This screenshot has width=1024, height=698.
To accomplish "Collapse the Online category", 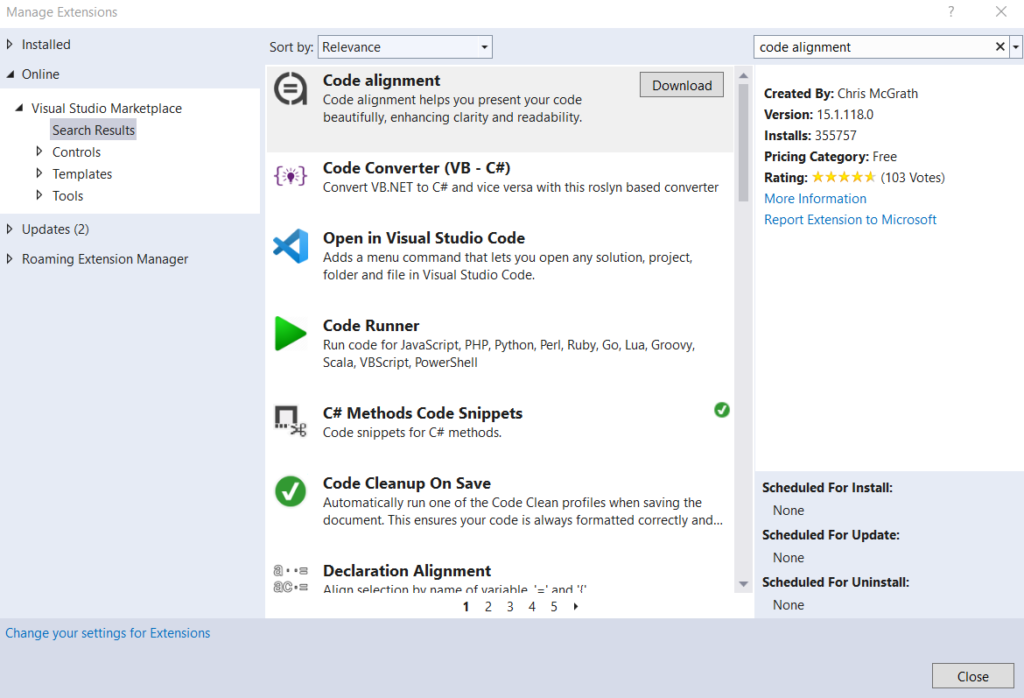I will point(10,74).
